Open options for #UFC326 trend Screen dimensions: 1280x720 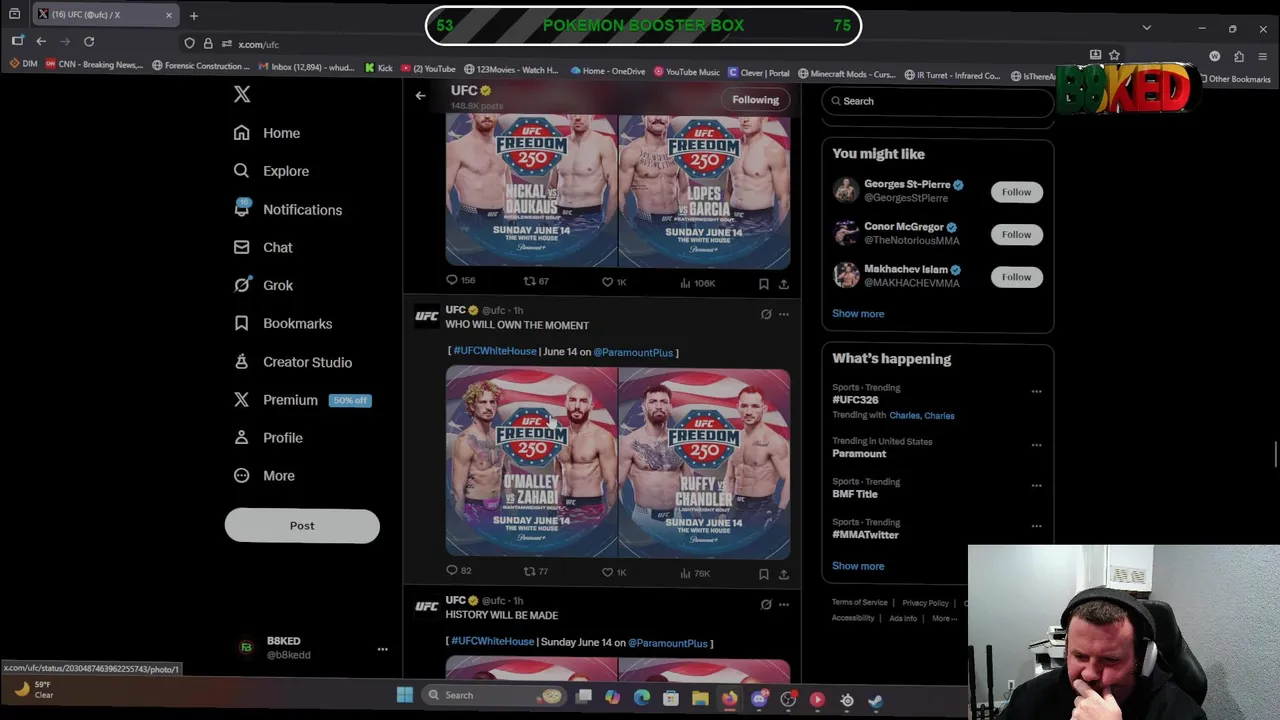(x=1036, y=391)
